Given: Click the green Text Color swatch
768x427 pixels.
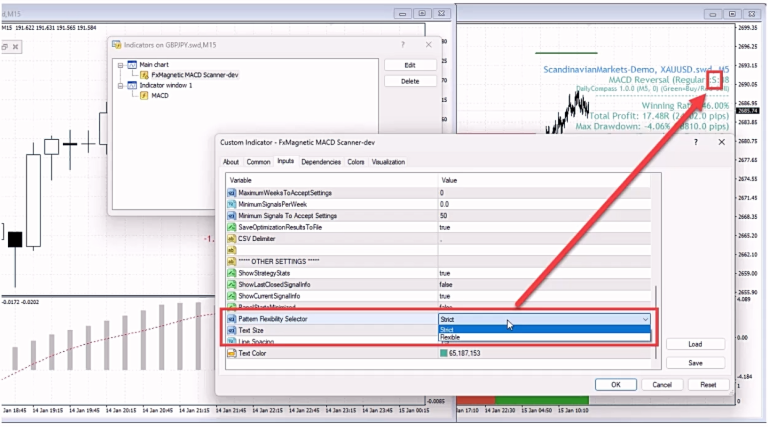Looking at the screenshot, I should (x=444, y=353).
